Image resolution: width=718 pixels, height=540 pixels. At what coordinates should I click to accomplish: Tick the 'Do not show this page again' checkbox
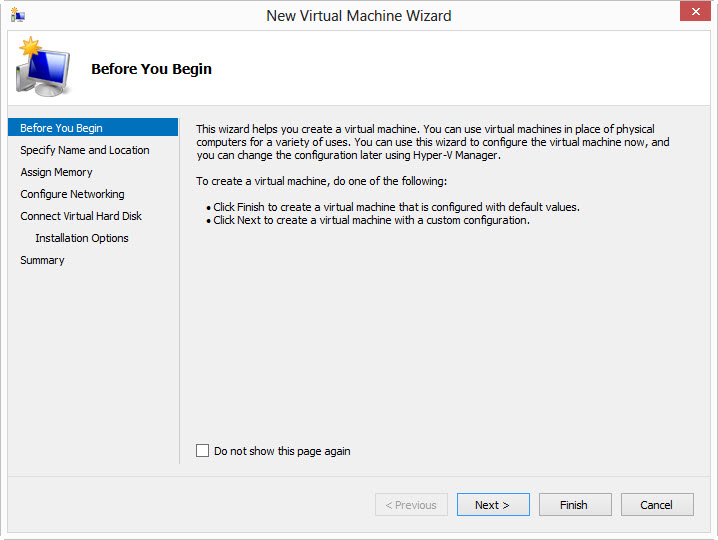coord(203,451)
